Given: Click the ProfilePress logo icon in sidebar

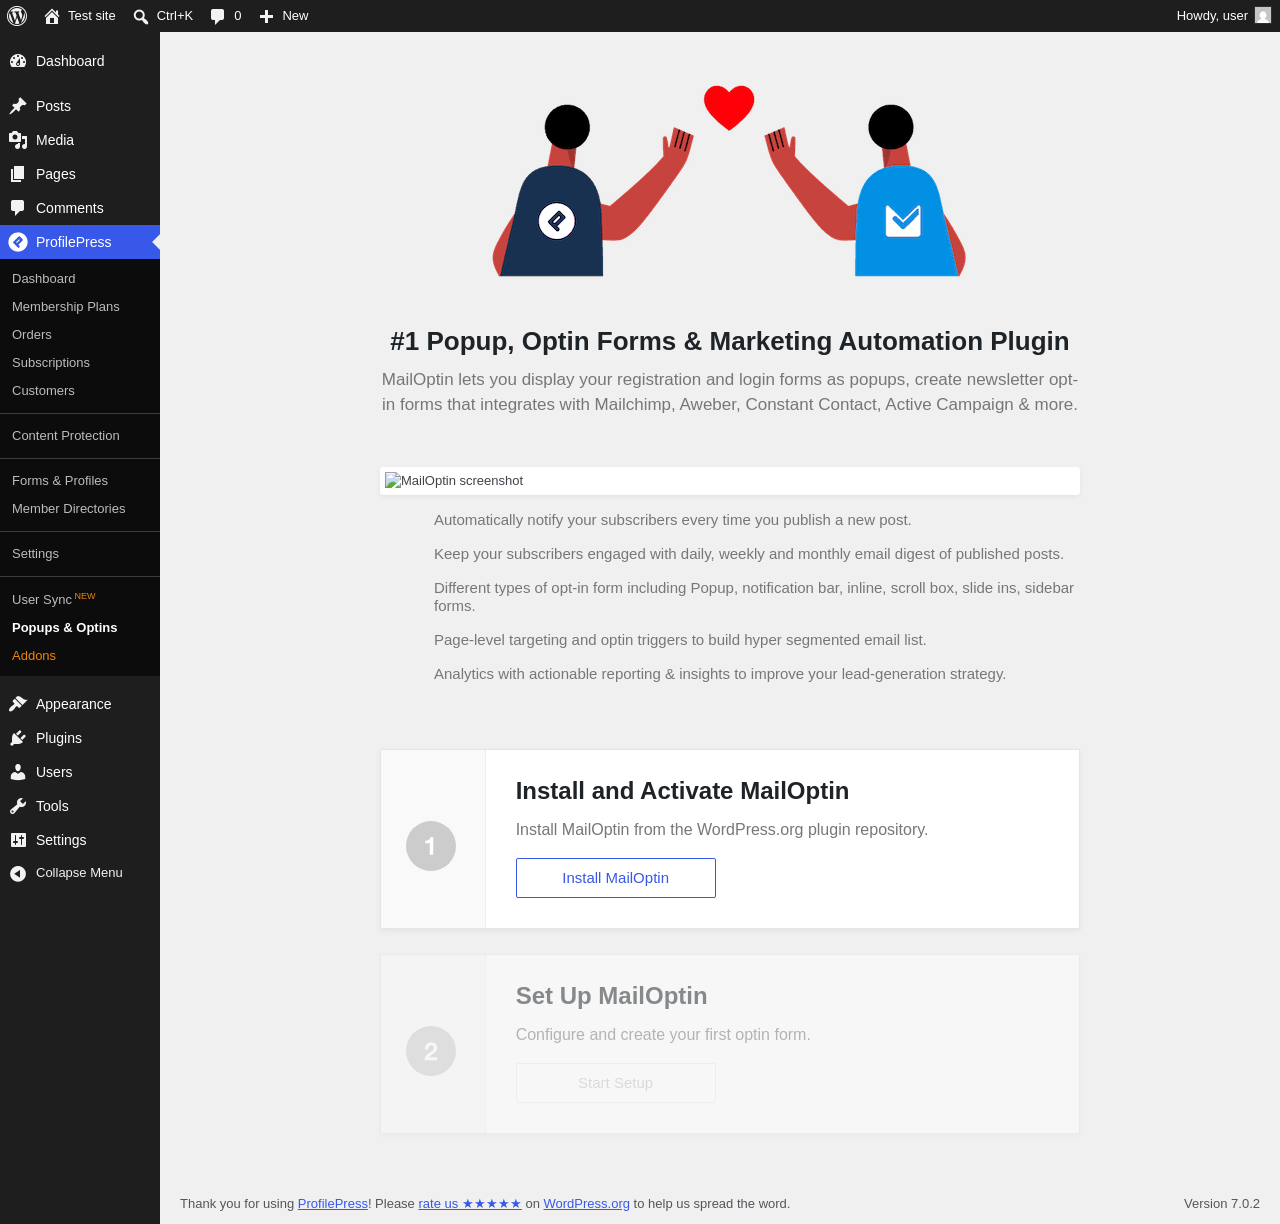Looking at the screenshot, I should click(18, 242).
